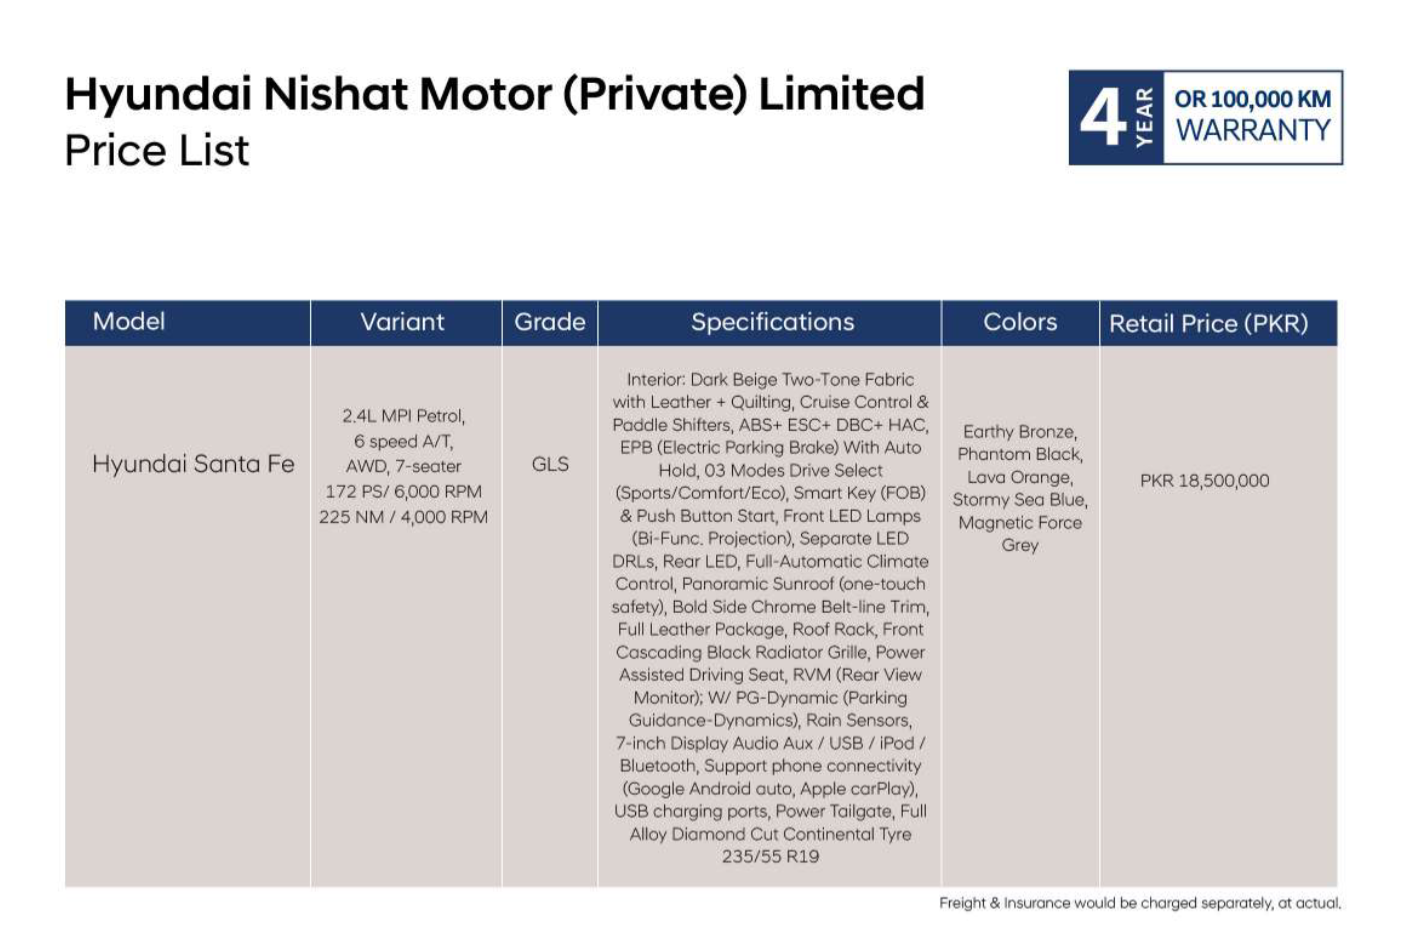Click the Model column header
The width and height of the screenshot is (1404, 936).
pos(129,322)
